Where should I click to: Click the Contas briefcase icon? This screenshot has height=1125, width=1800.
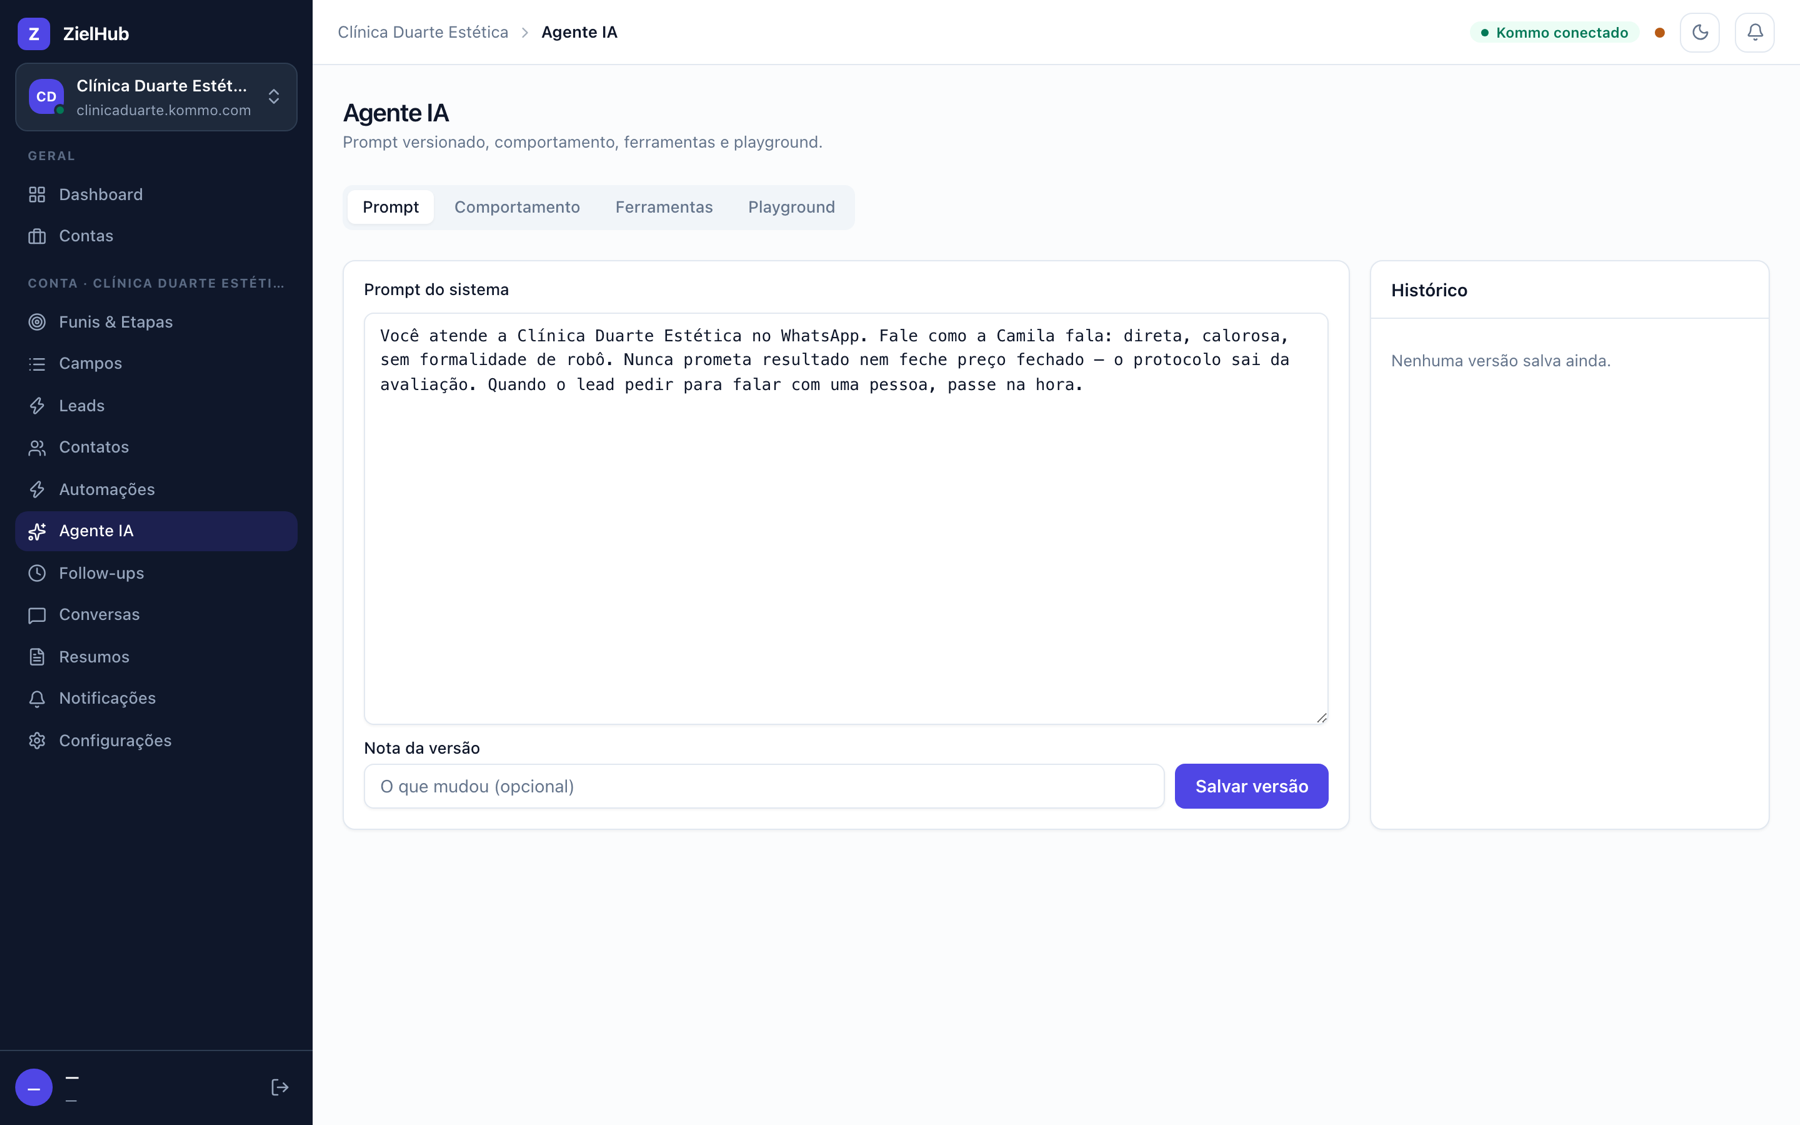[x=37, y=236]
